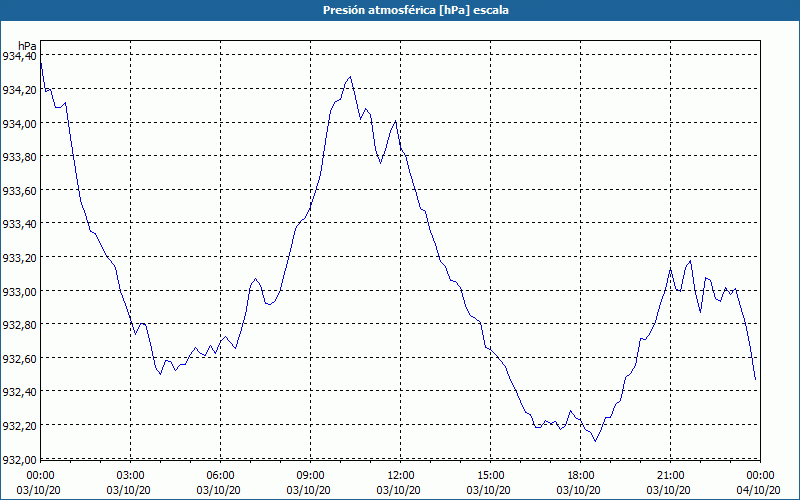Click the curve's lowest point near 18:30

[x=595, y=441]
